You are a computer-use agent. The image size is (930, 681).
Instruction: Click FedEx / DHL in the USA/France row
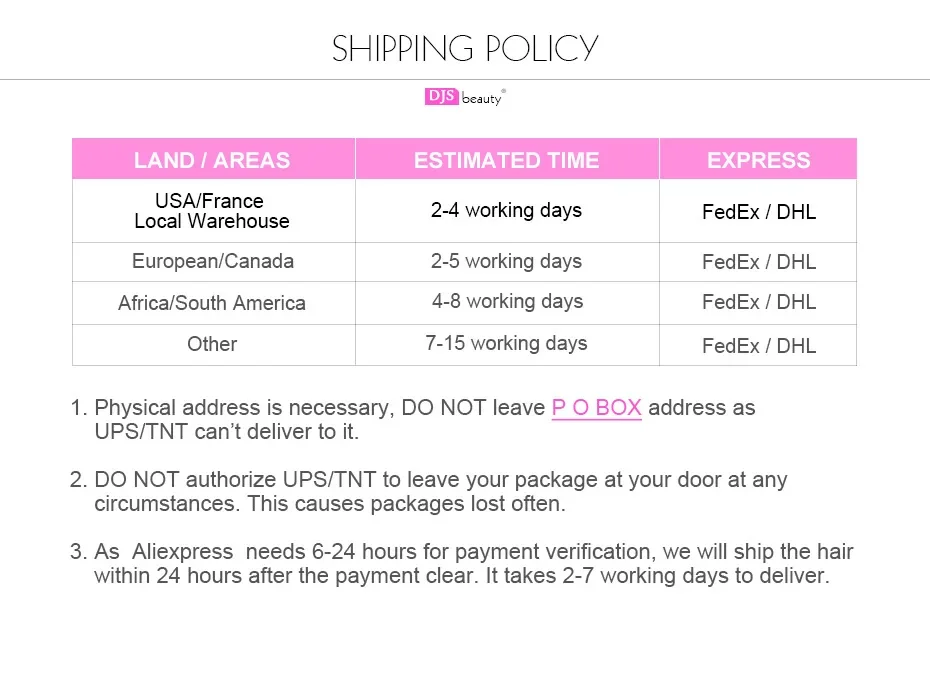[x=759, y=212]
